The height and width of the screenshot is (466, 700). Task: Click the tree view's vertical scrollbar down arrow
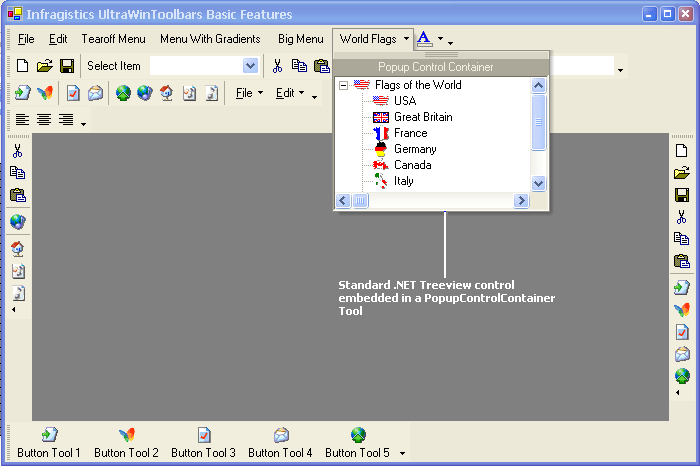(539, 183)
